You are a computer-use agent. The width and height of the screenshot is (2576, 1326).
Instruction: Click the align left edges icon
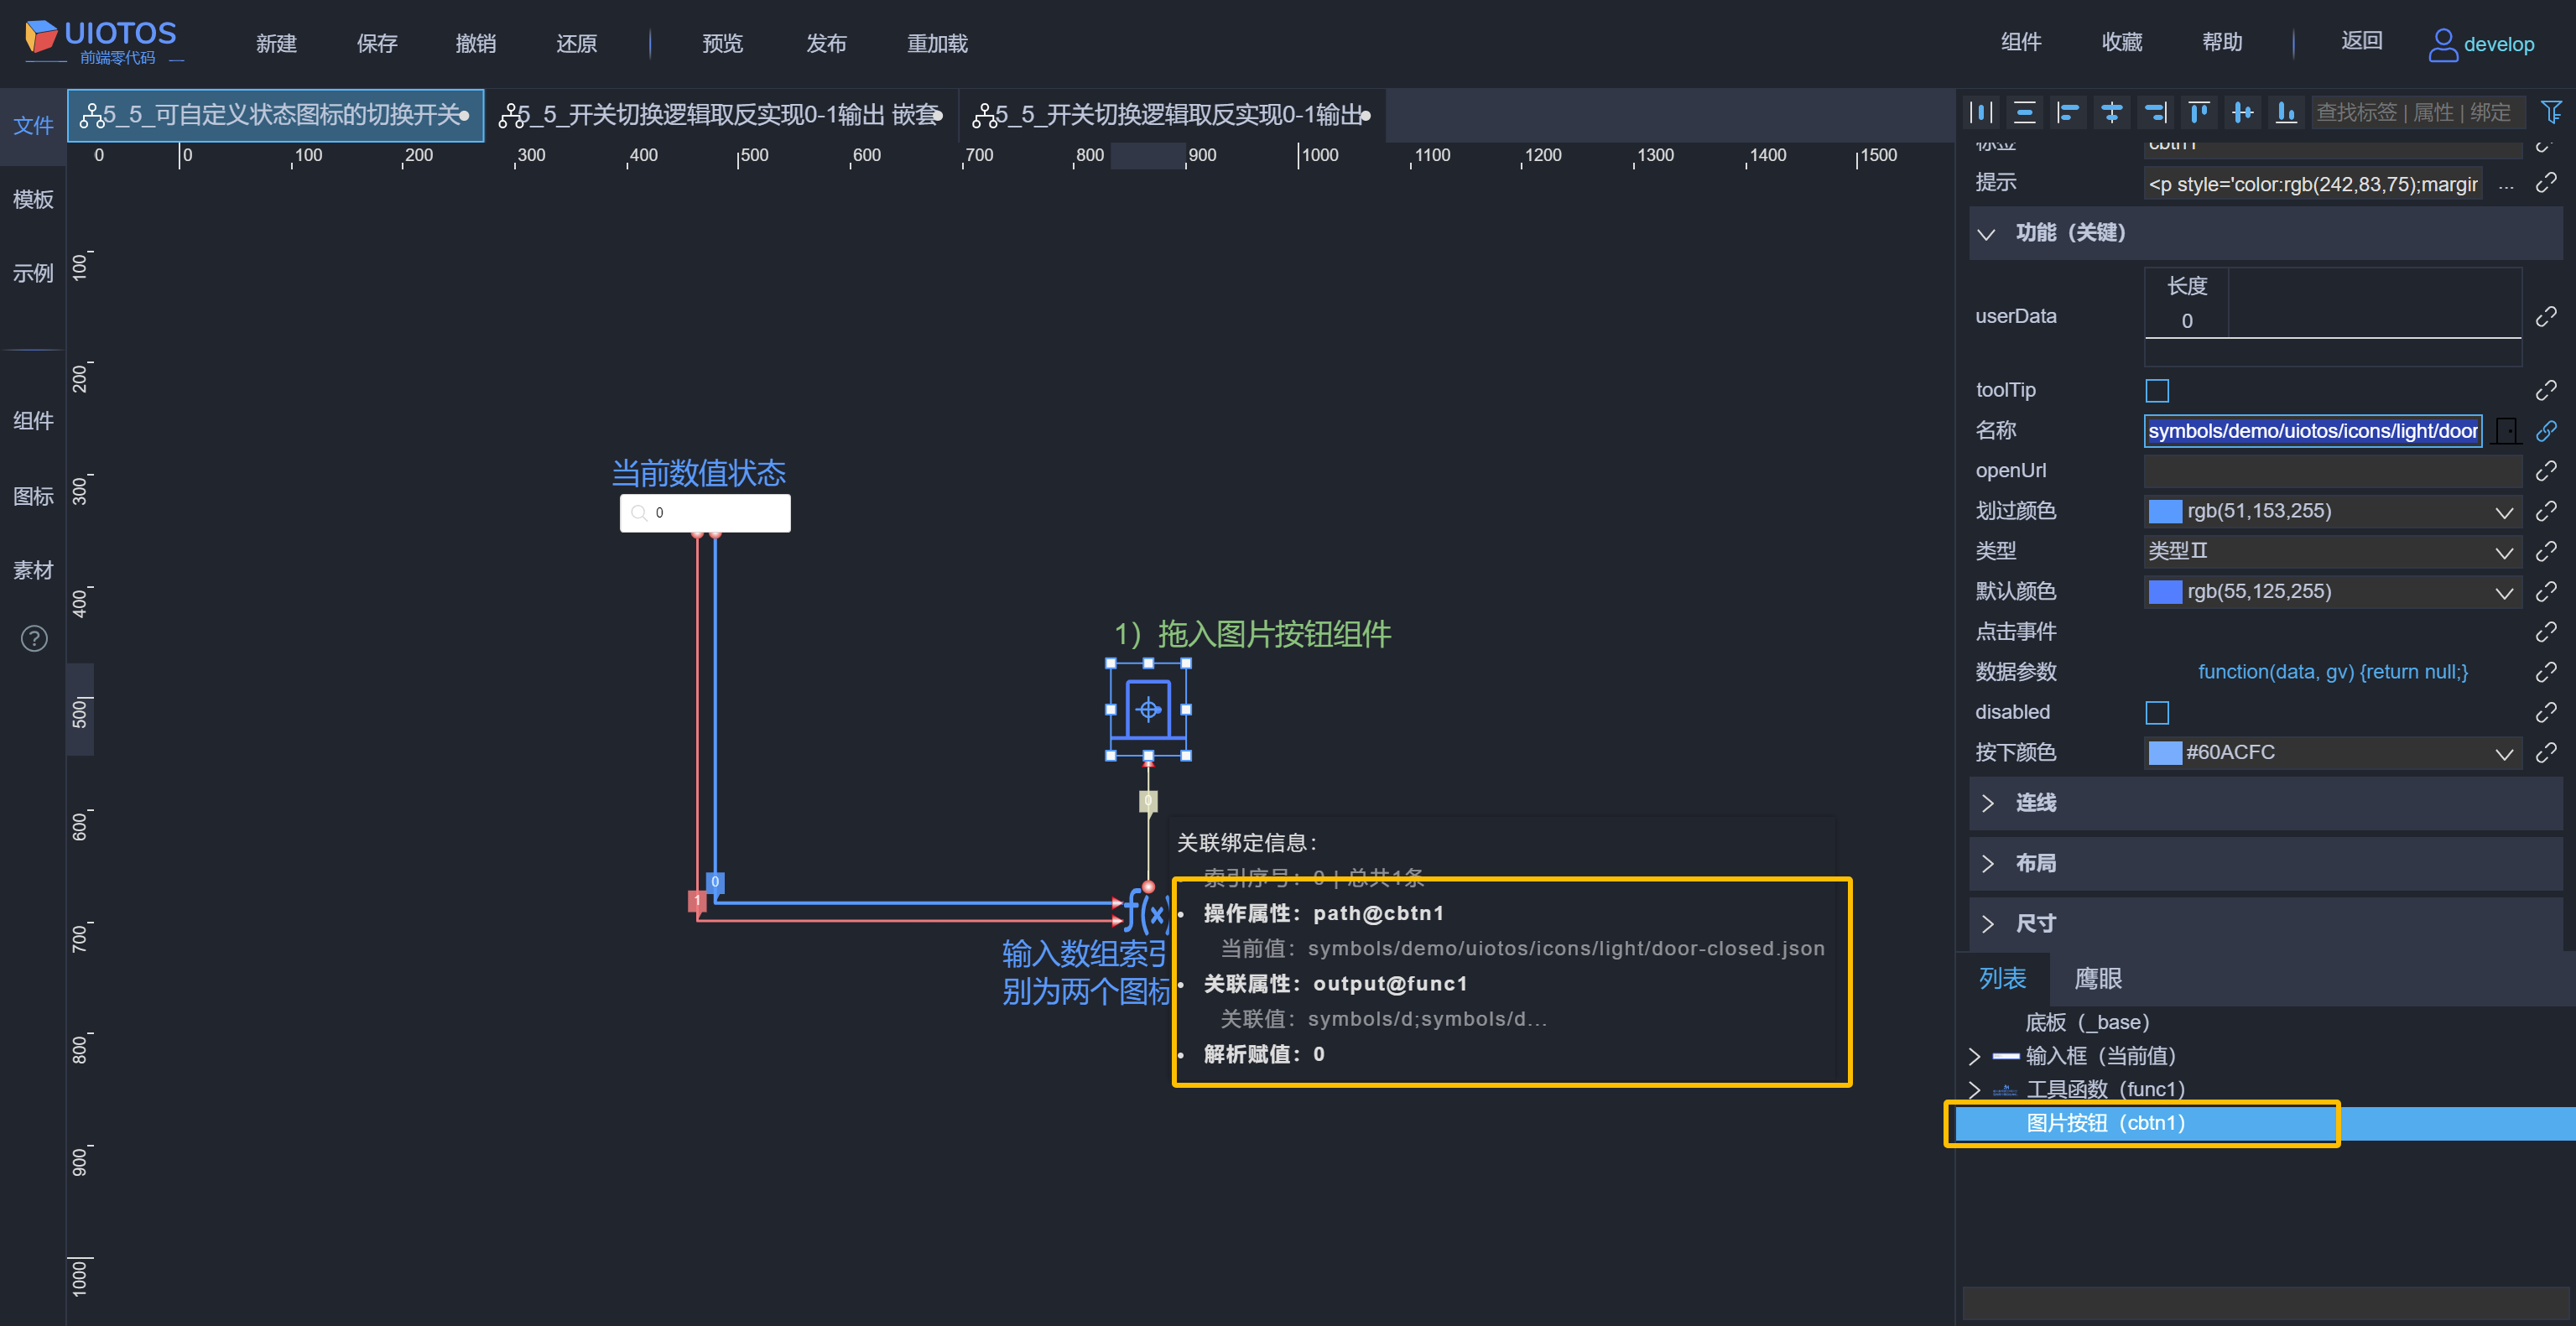click(2068, 113)
